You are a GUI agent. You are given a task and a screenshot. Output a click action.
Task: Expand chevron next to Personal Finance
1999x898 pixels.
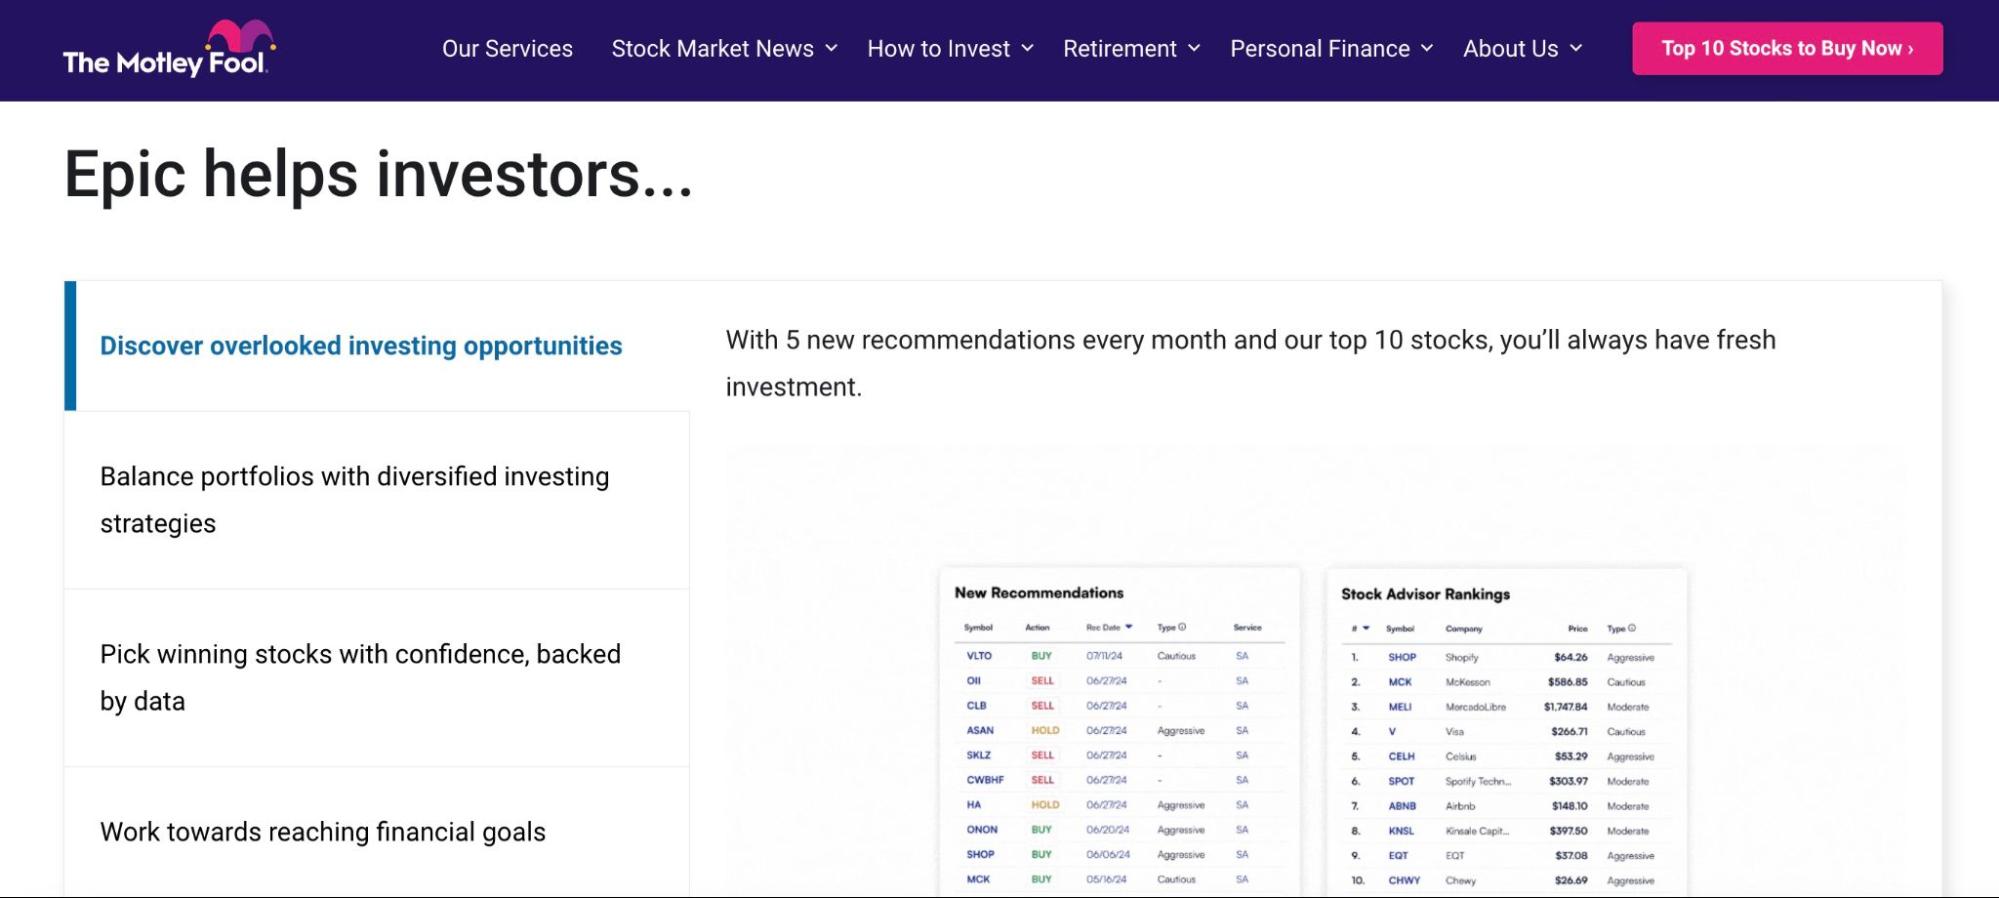(1427, 48)
